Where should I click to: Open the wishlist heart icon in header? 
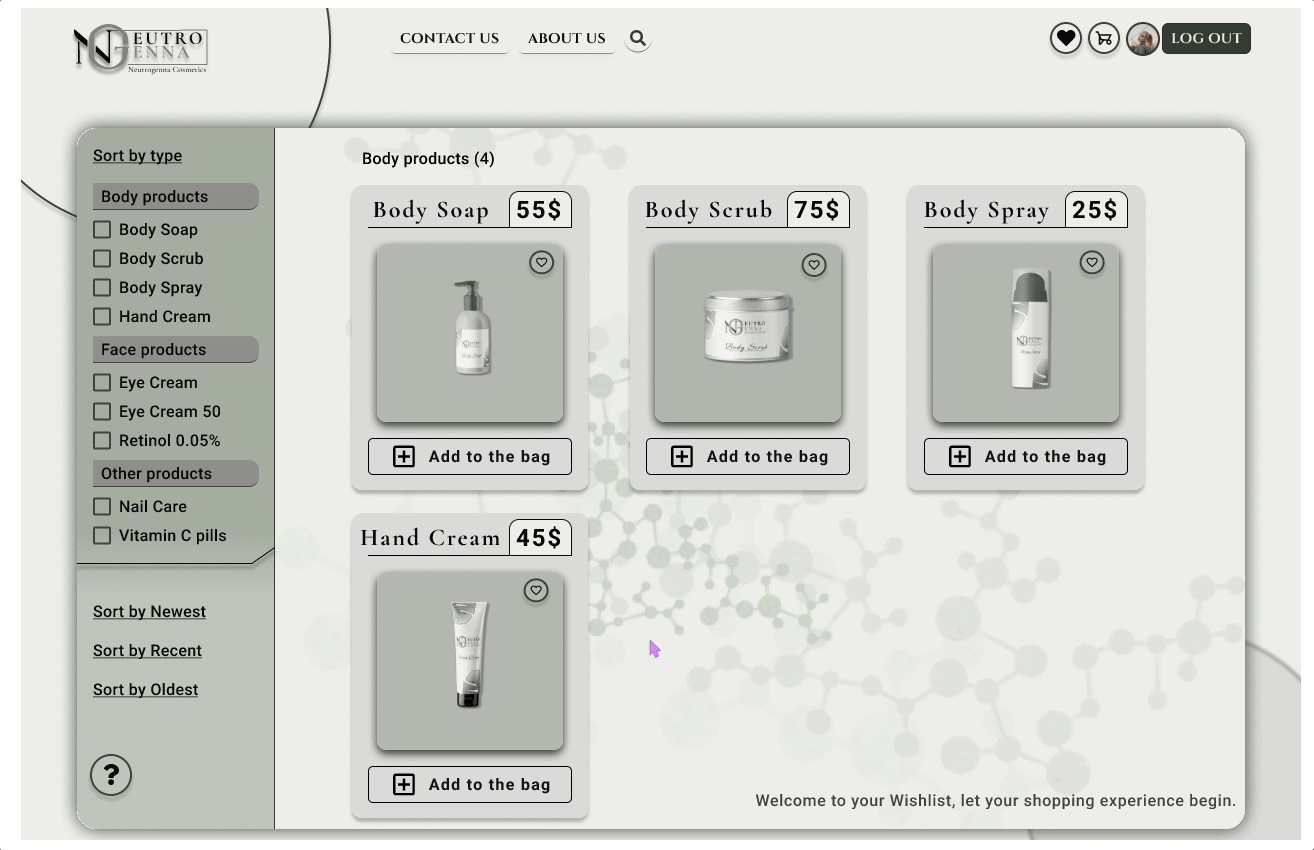[1066, 39]
